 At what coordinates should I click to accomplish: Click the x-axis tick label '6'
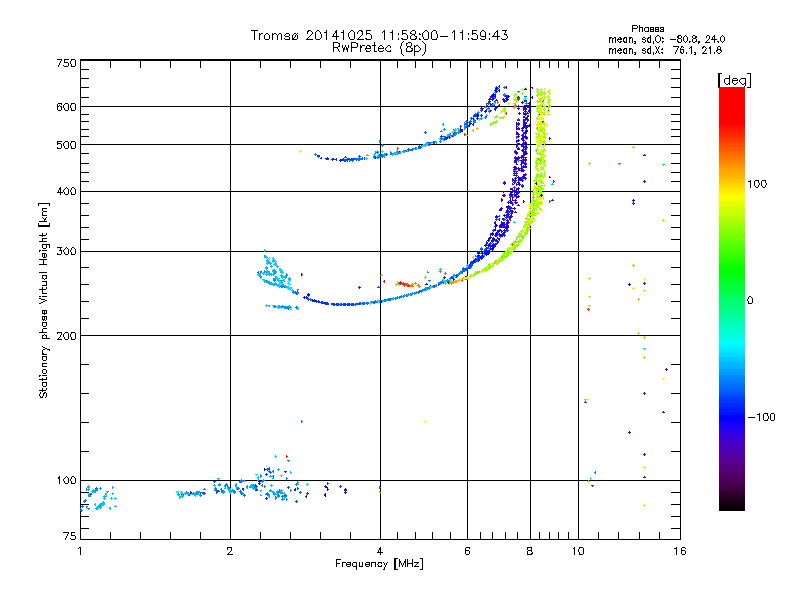[467, 551]
